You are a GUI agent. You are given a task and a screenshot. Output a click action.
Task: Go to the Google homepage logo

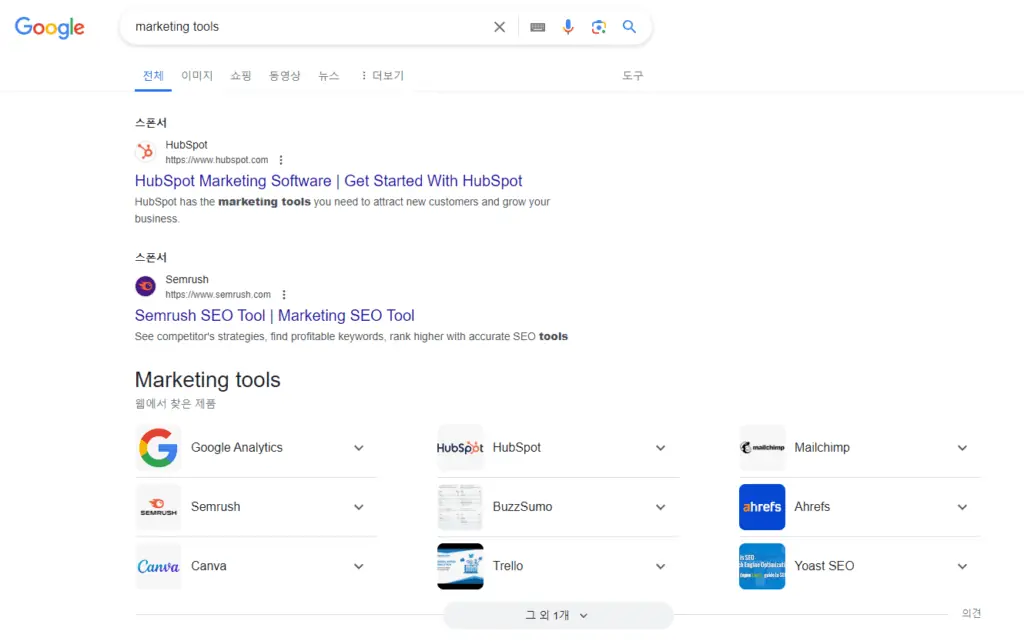[x=50, y=27]
